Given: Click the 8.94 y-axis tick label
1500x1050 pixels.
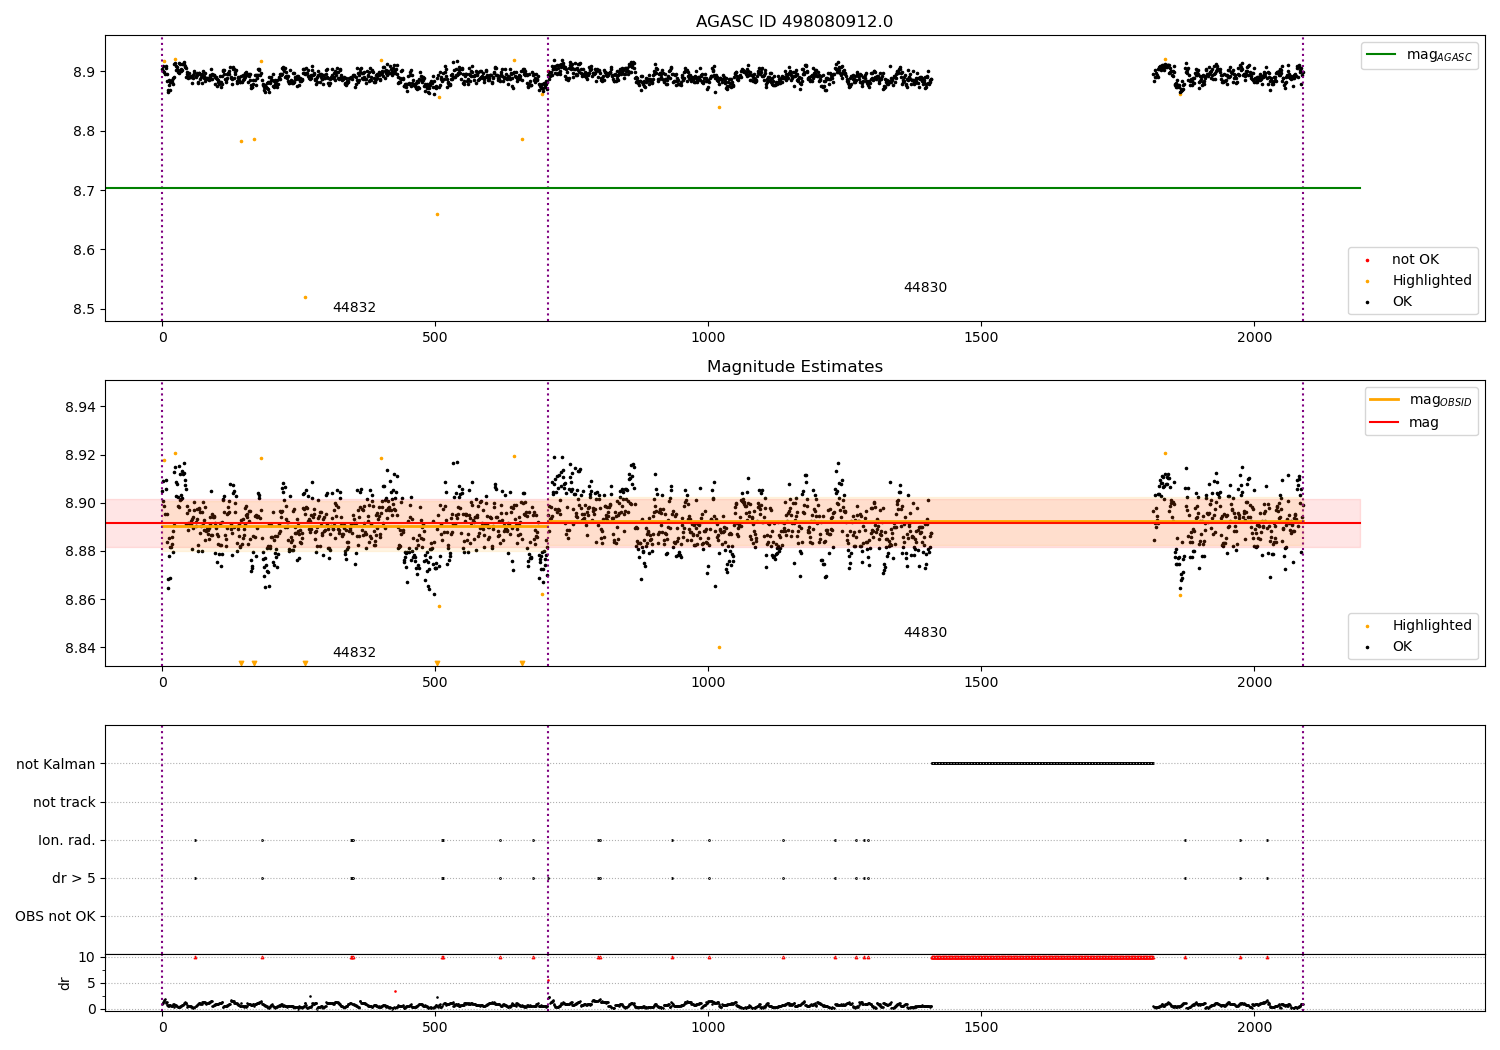Looking at the screenshot, I should point(78,407).
